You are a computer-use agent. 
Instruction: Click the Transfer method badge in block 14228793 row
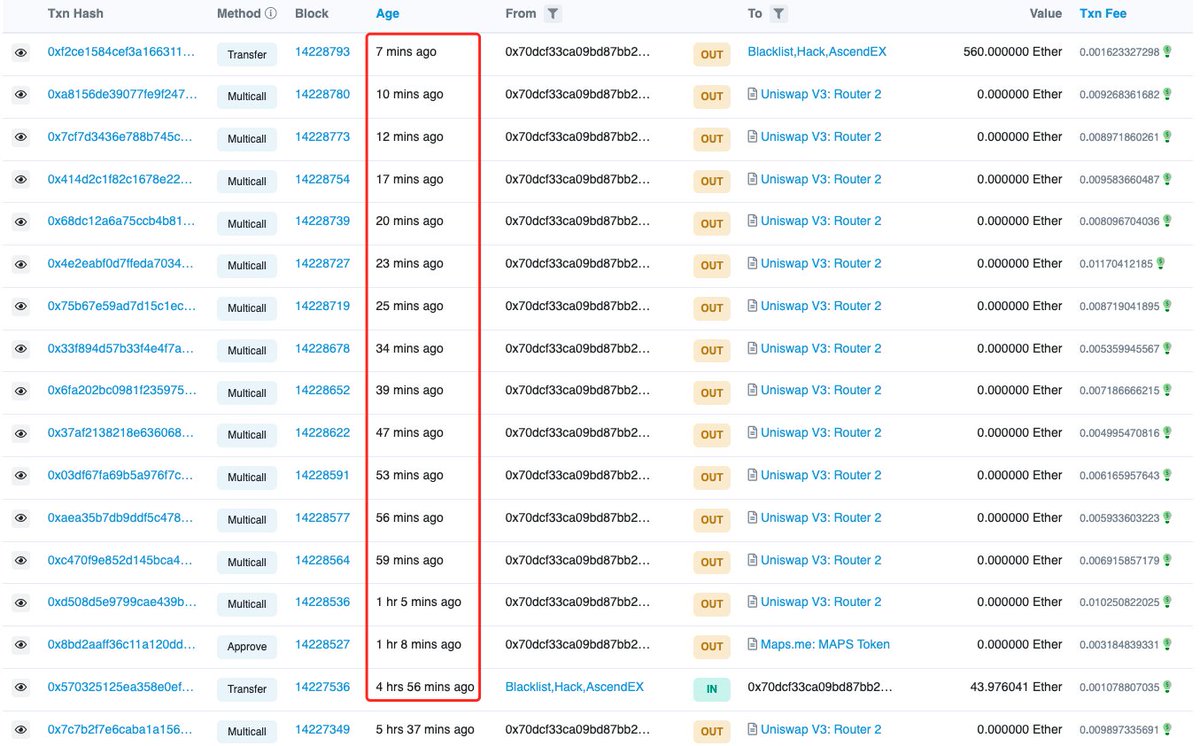(x=247, y=54)
